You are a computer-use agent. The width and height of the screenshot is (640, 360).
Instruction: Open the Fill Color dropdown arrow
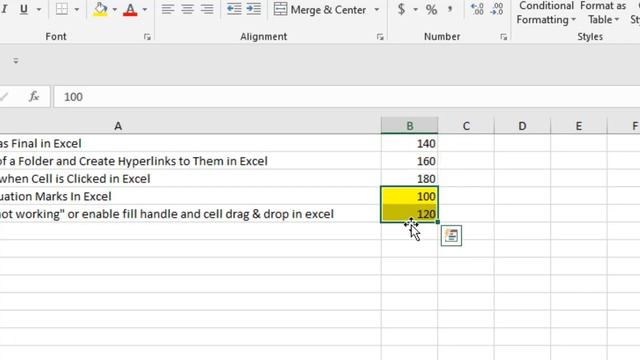click(x=114, y=9)
